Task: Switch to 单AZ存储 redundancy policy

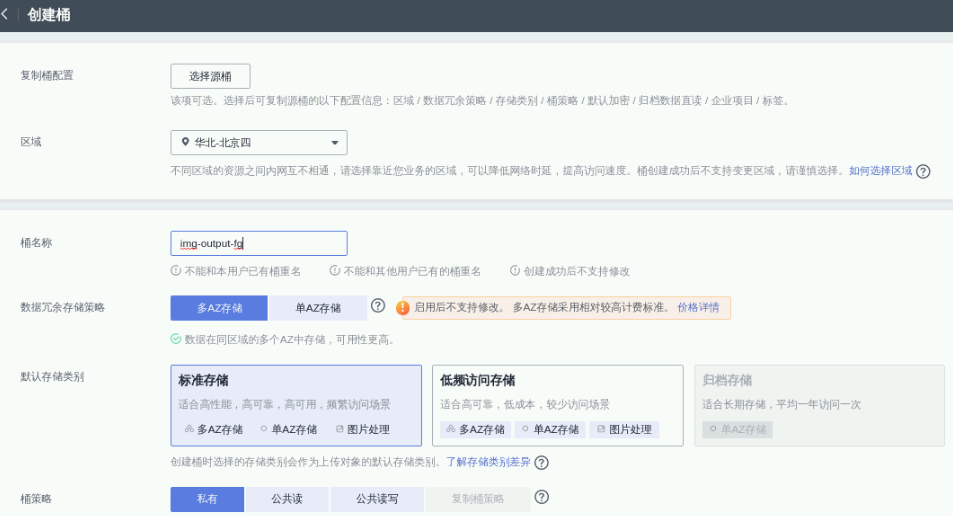Action: pyautogui.click(x=318, y=308)
